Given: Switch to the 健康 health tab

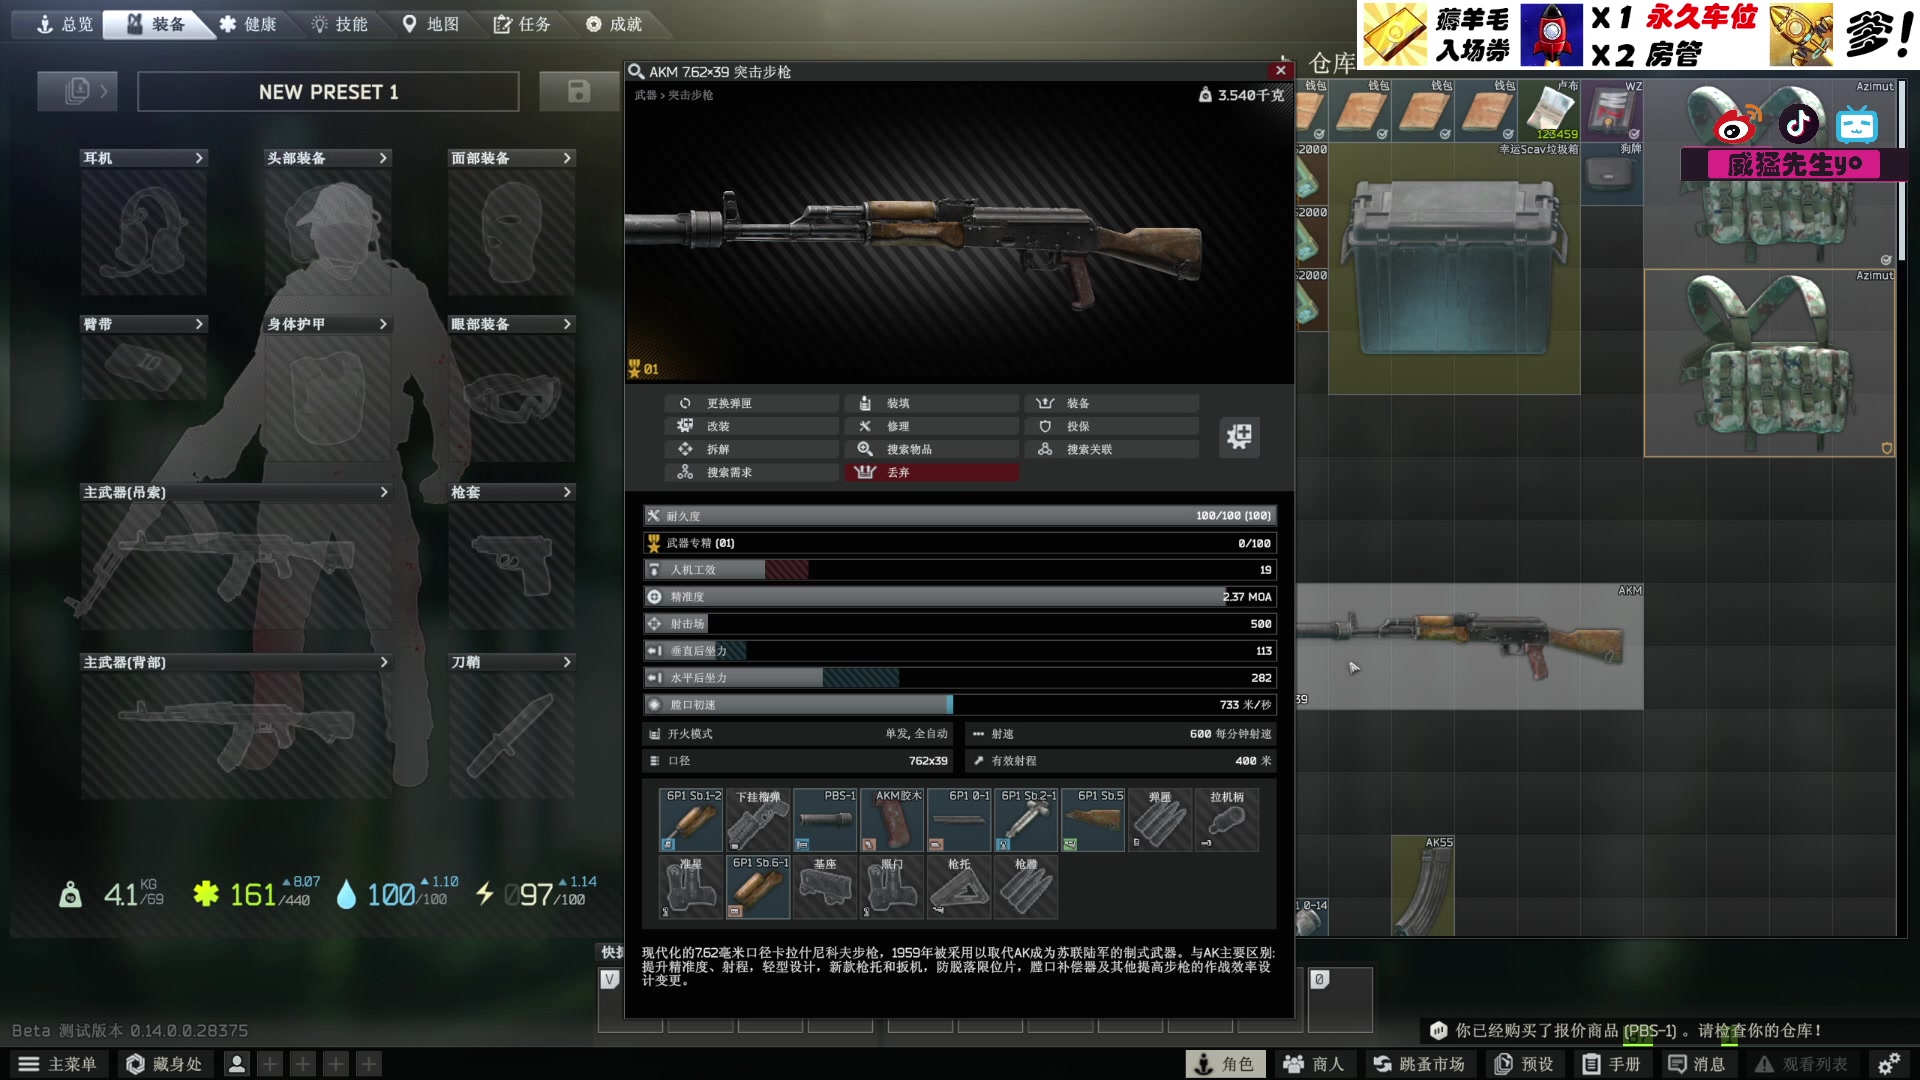Looking at the screenshot, I should coord(247,24).
